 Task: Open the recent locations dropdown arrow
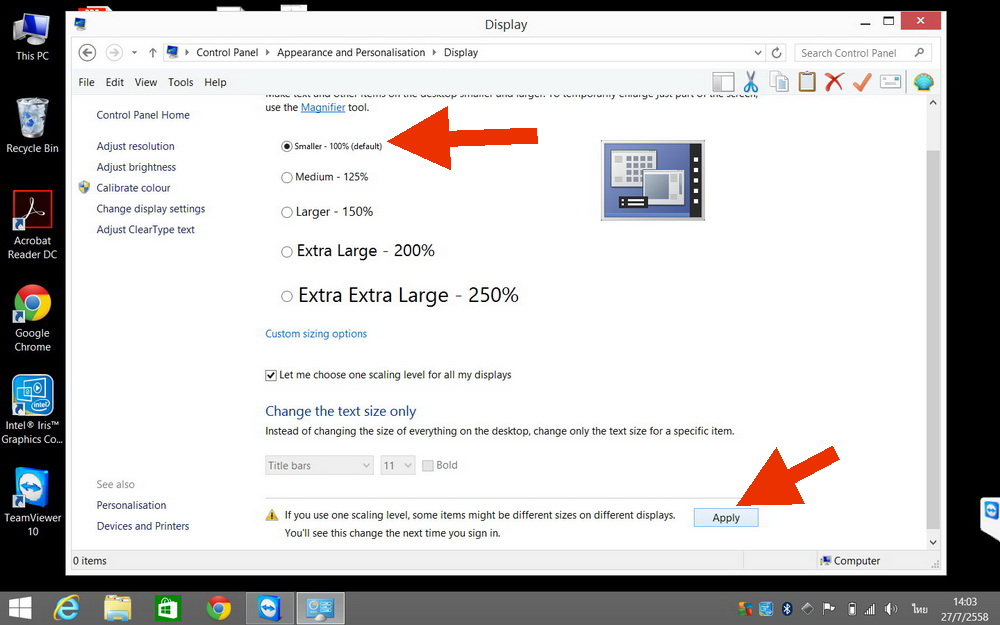[134, 53]
